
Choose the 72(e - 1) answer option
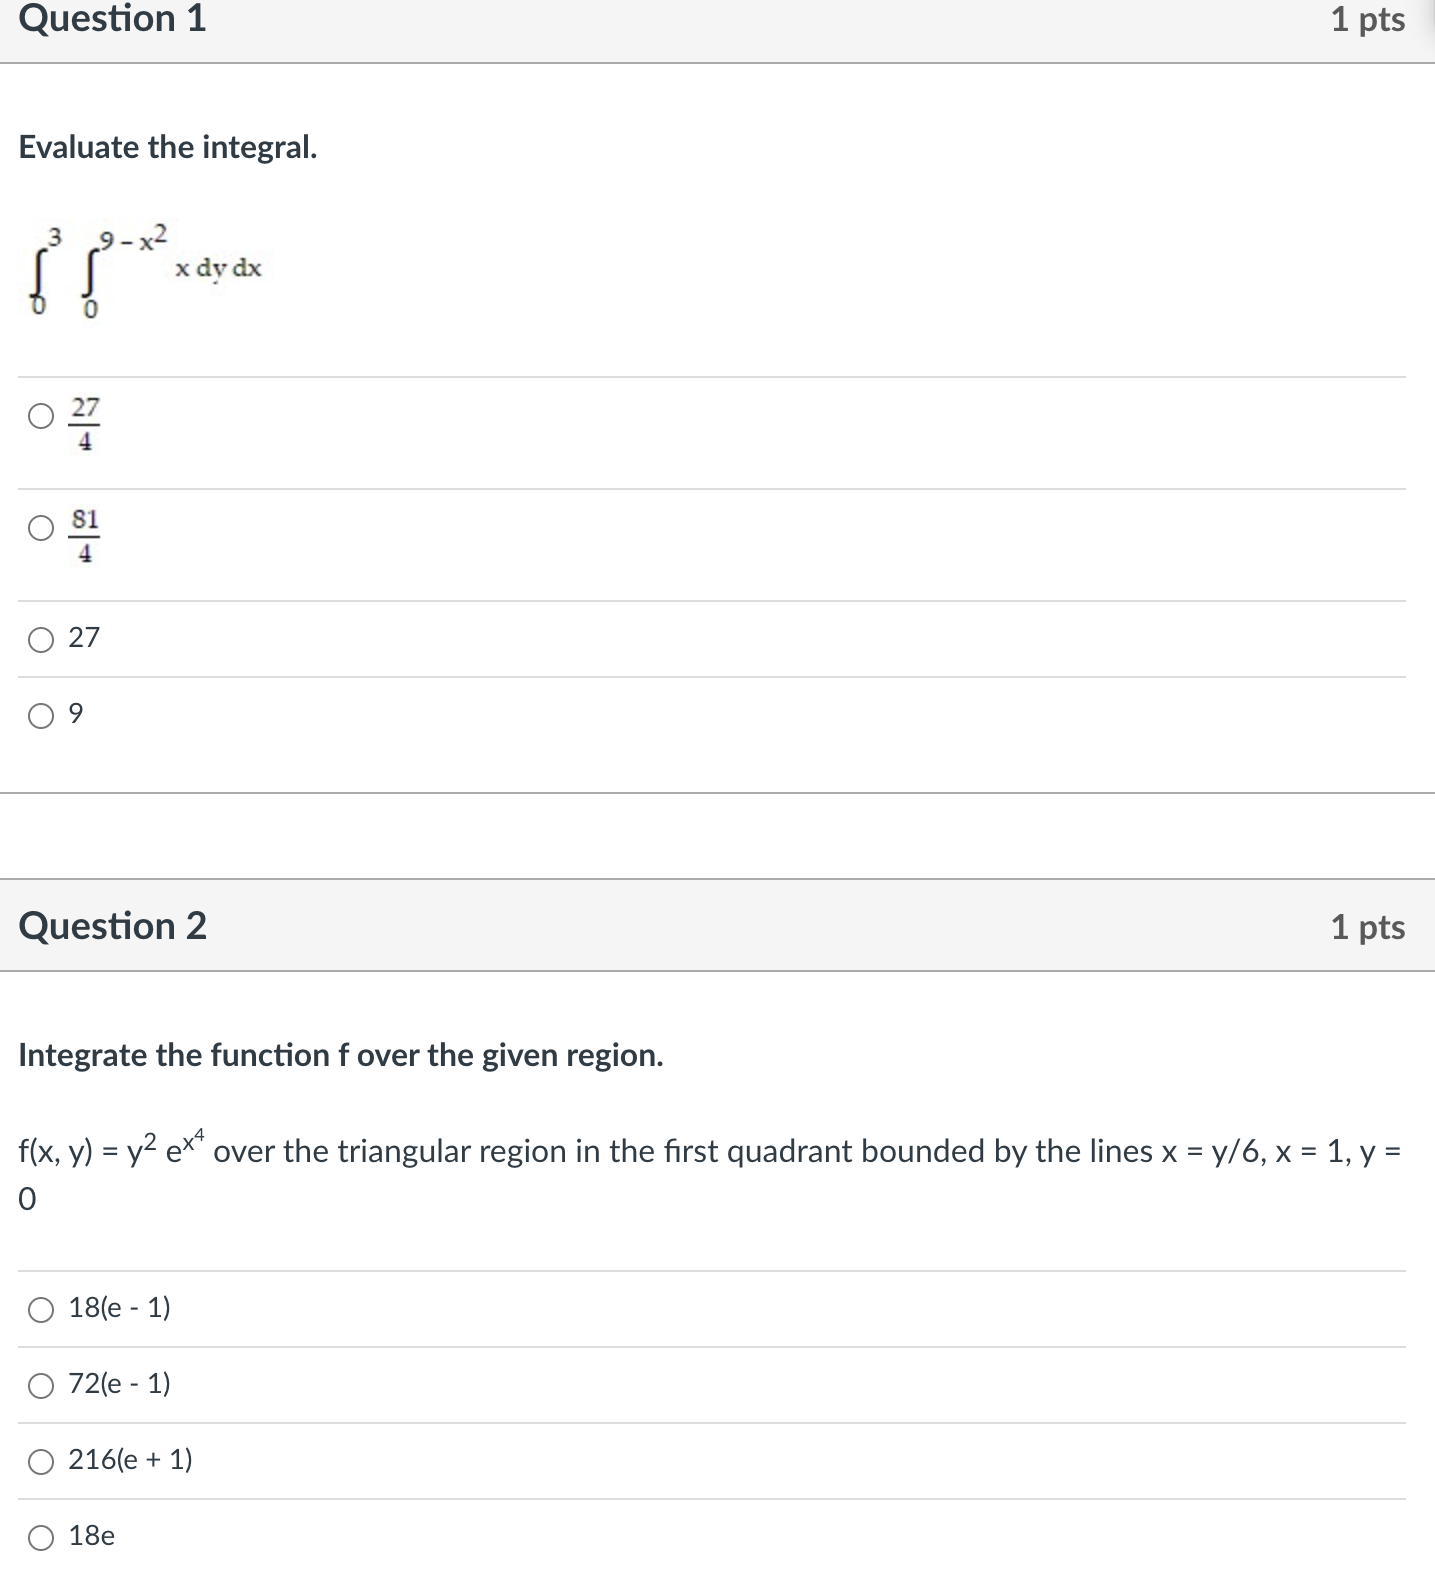tap(42, 1387)
